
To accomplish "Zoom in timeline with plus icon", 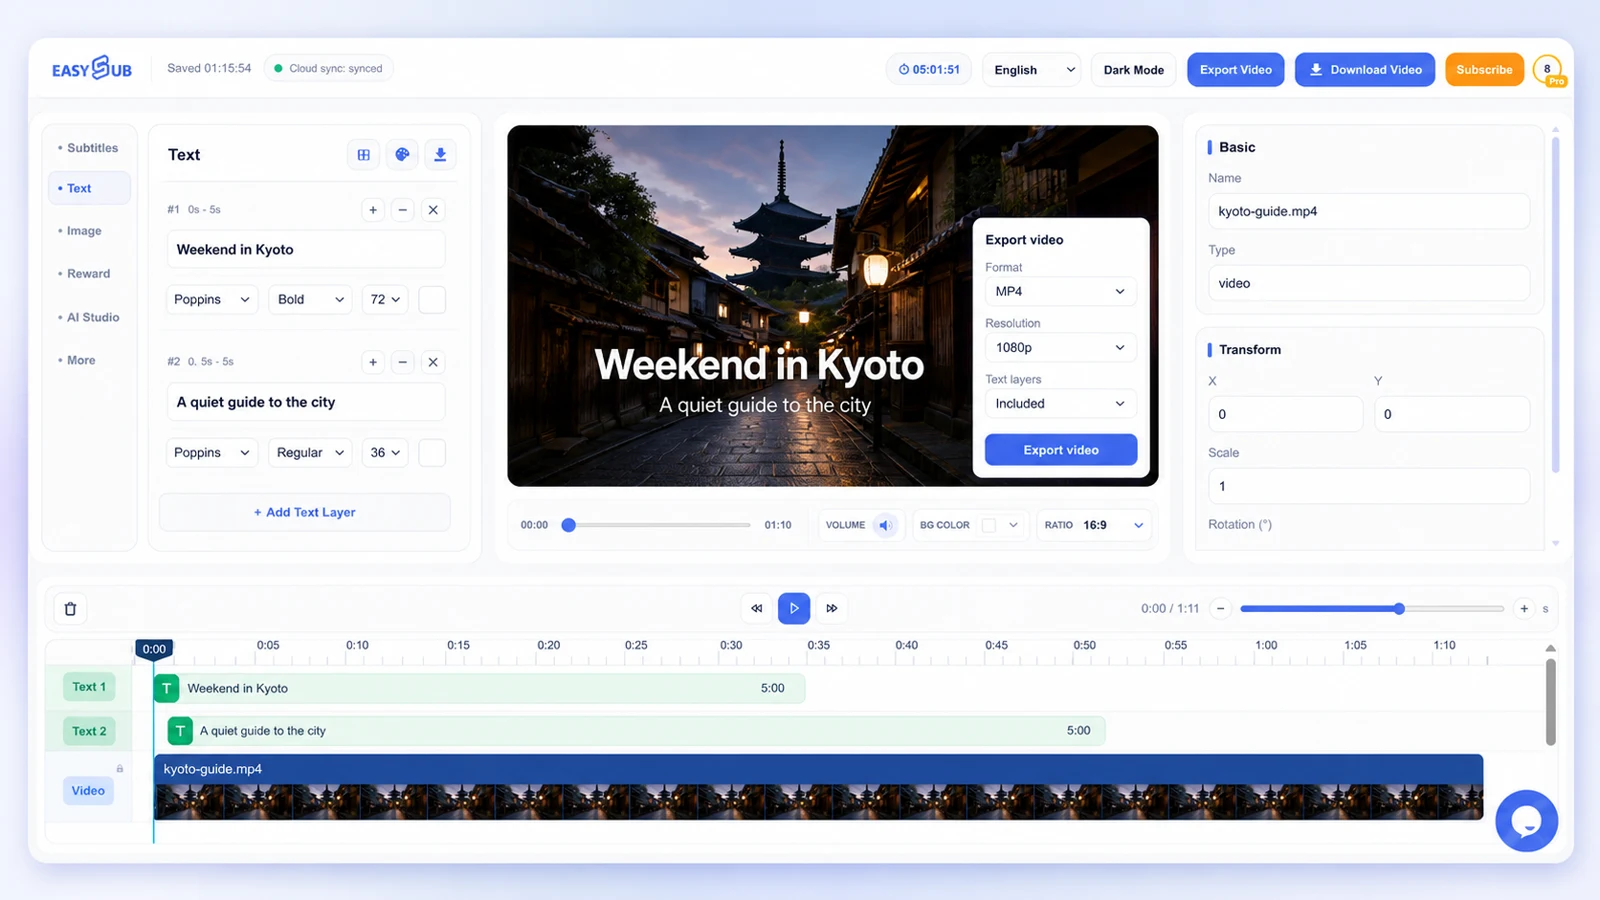I will coord(1524,608).
